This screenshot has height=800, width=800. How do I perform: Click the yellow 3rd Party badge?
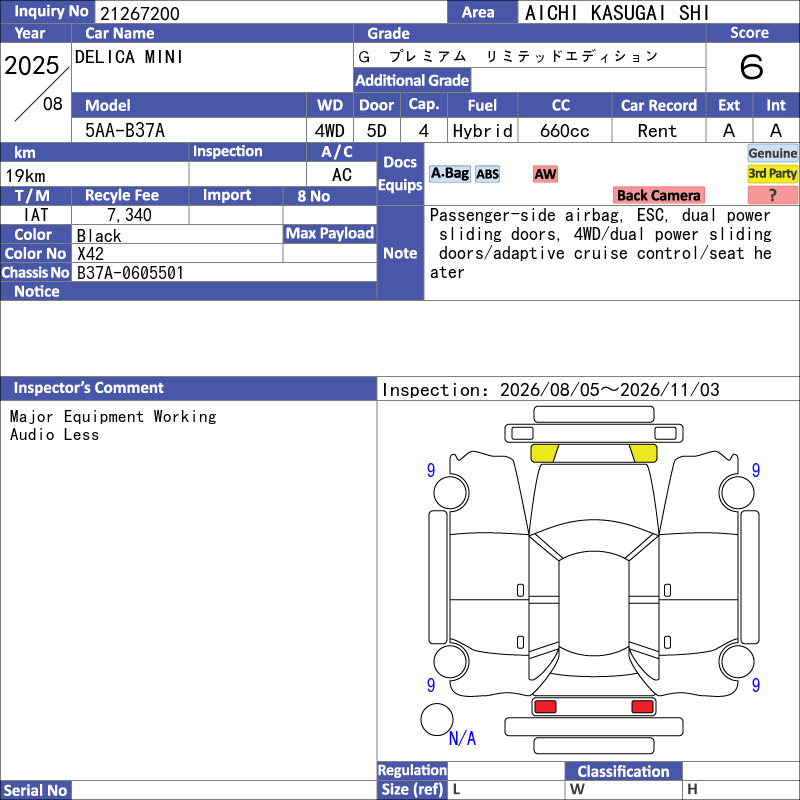coord(772,173)
